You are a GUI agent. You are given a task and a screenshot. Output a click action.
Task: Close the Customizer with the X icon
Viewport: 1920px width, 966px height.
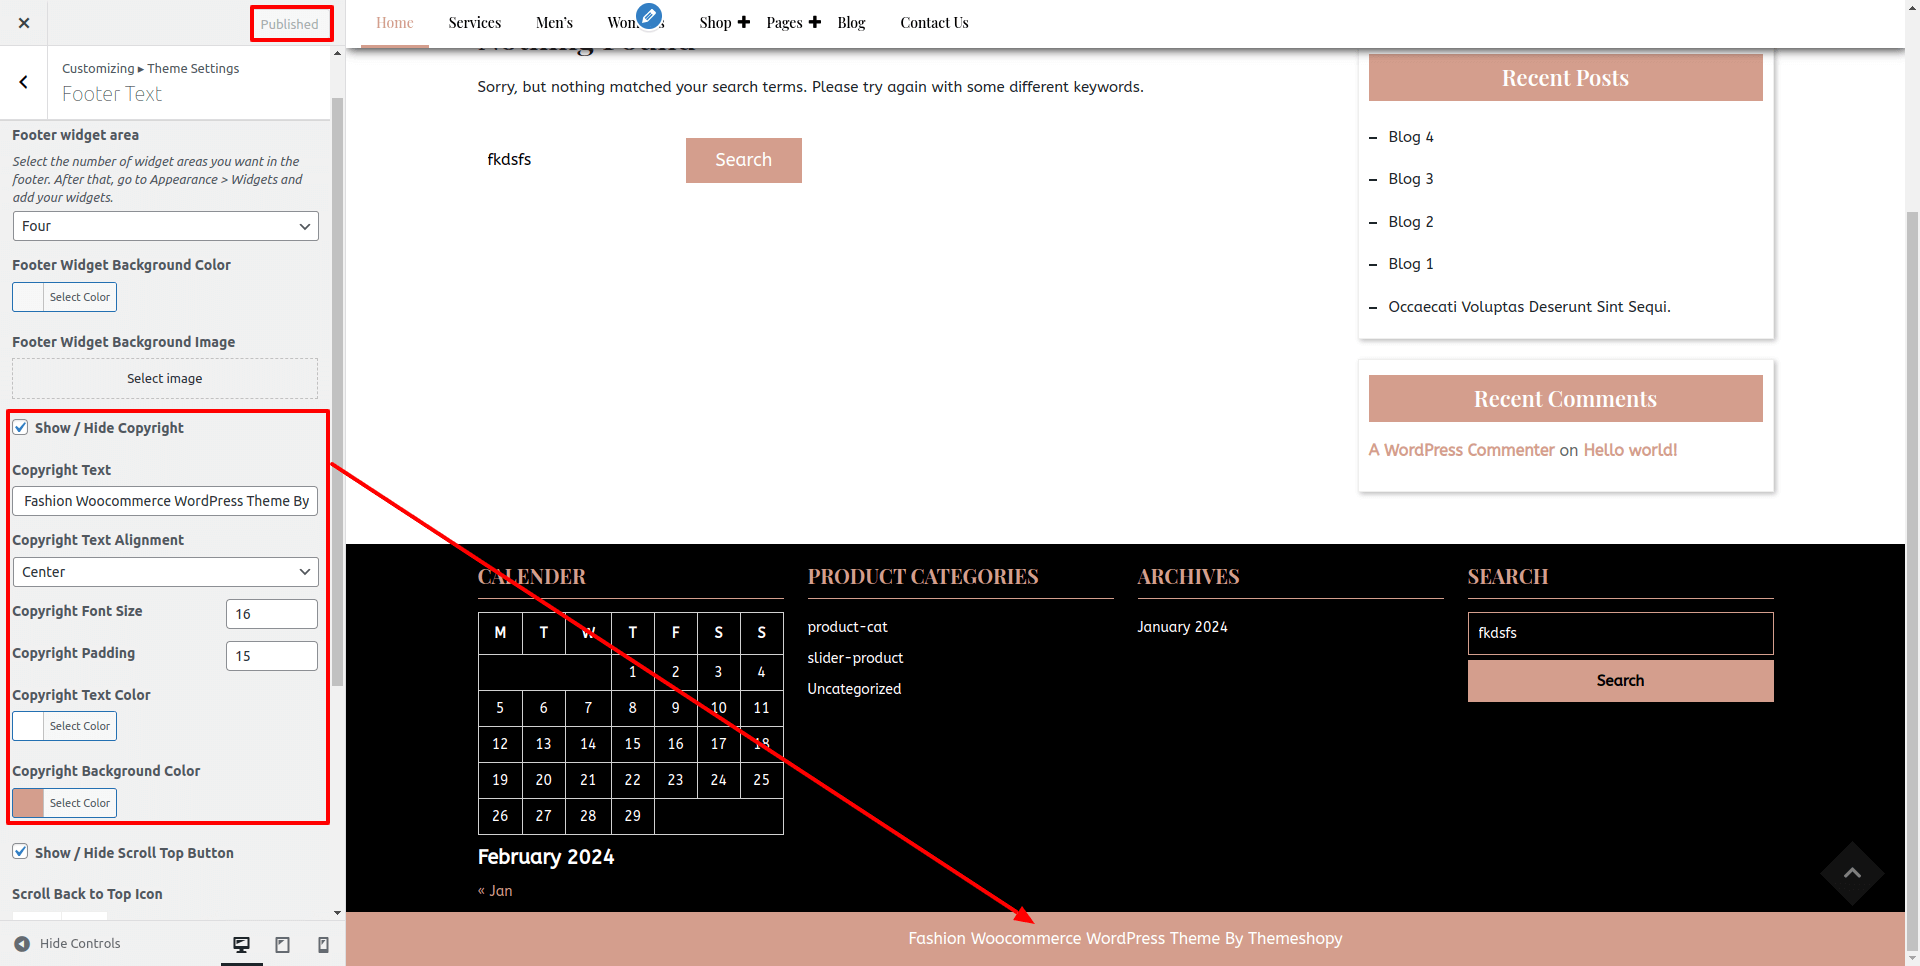point(24,23)
